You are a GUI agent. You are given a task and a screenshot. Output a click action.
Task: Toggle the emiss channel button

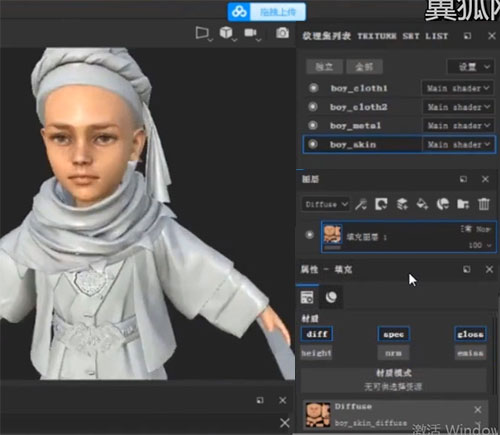click(470, 353)
